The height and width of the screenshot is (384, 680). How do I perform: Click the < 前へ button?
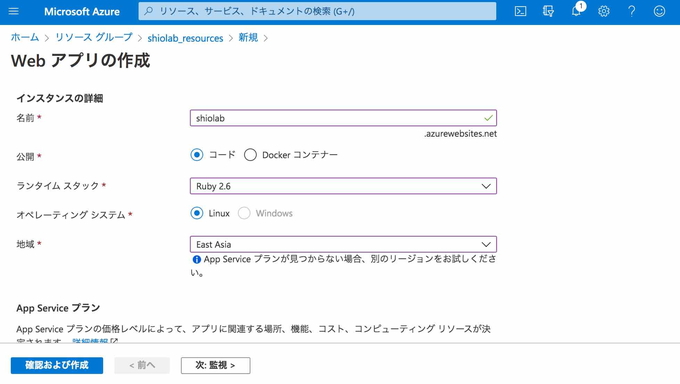[142, 365]
